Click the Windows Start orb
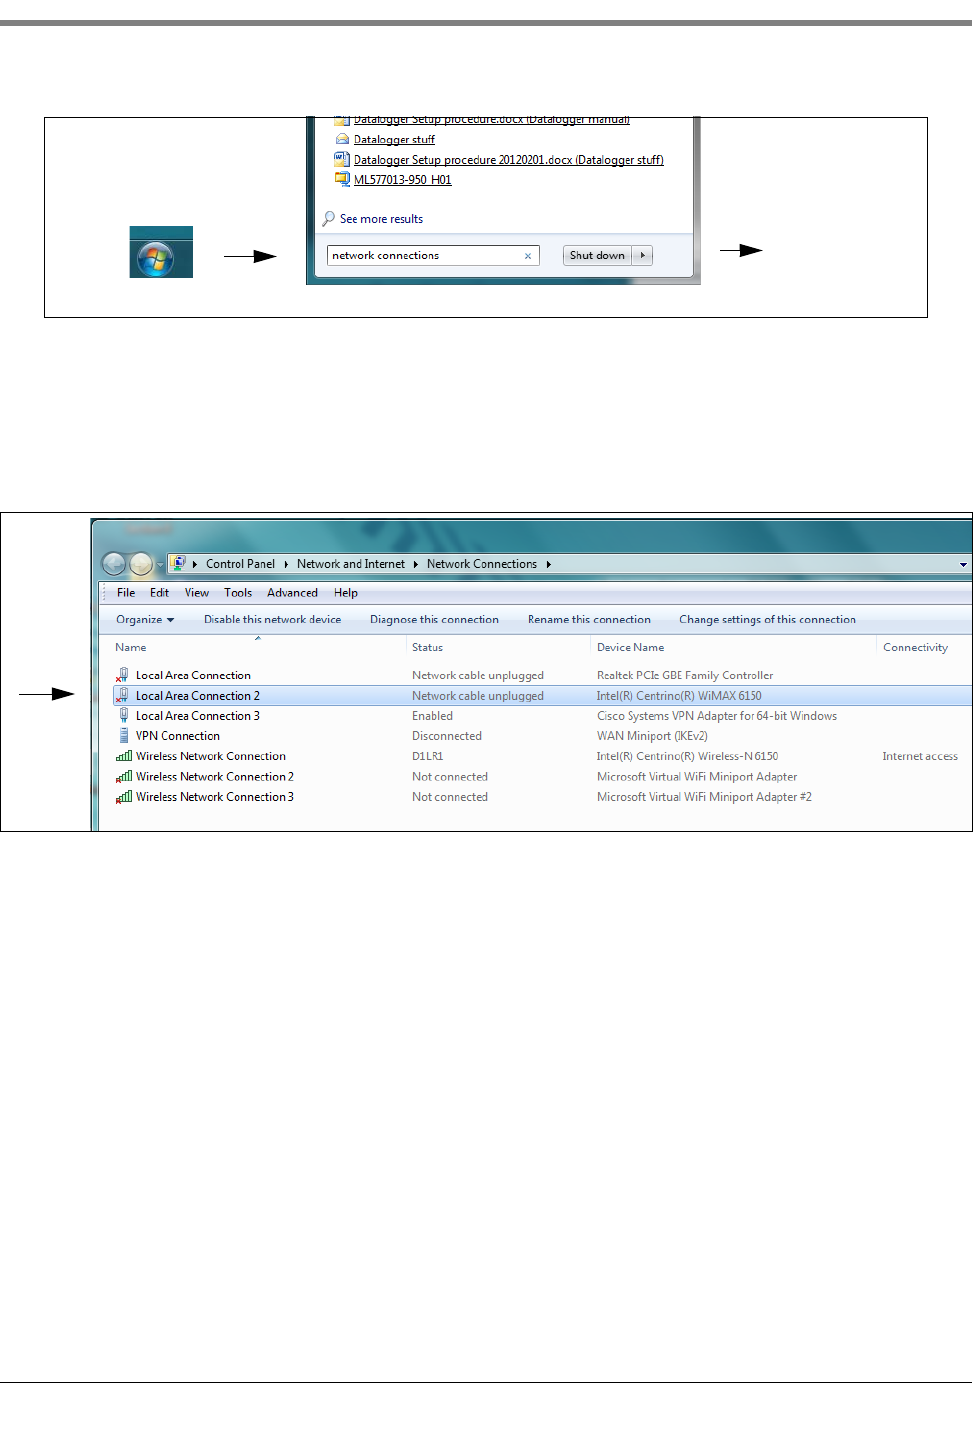 (x=155, y=259)
